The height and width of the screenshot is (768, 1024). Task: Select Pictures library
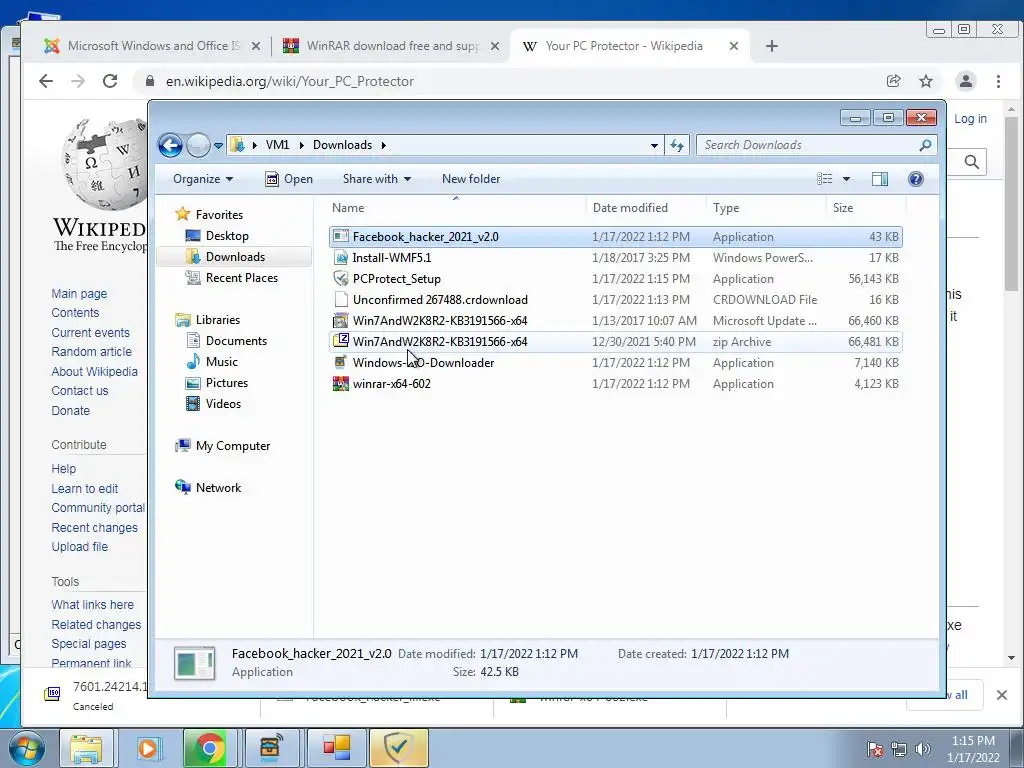227,383
